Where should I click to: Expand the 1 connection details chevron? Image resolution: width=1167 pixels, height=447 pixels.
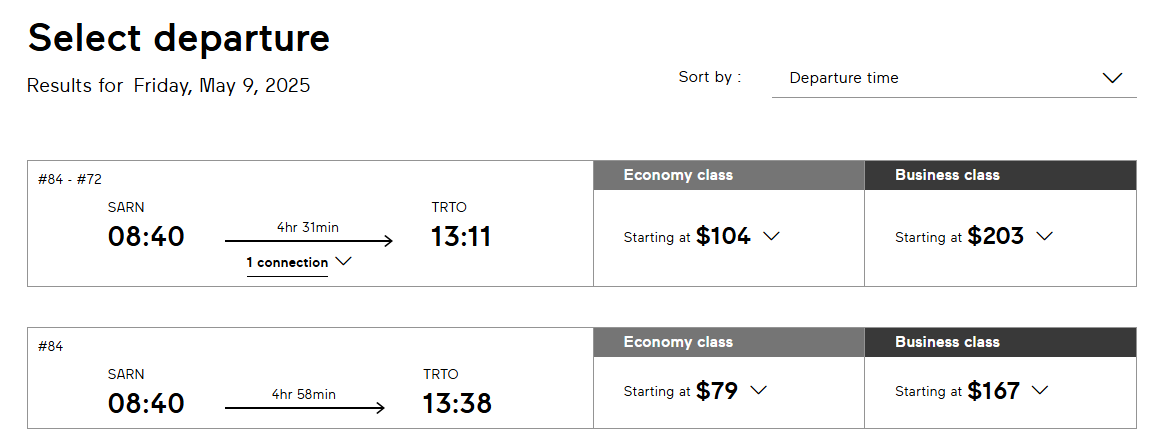tap(343, 262)
